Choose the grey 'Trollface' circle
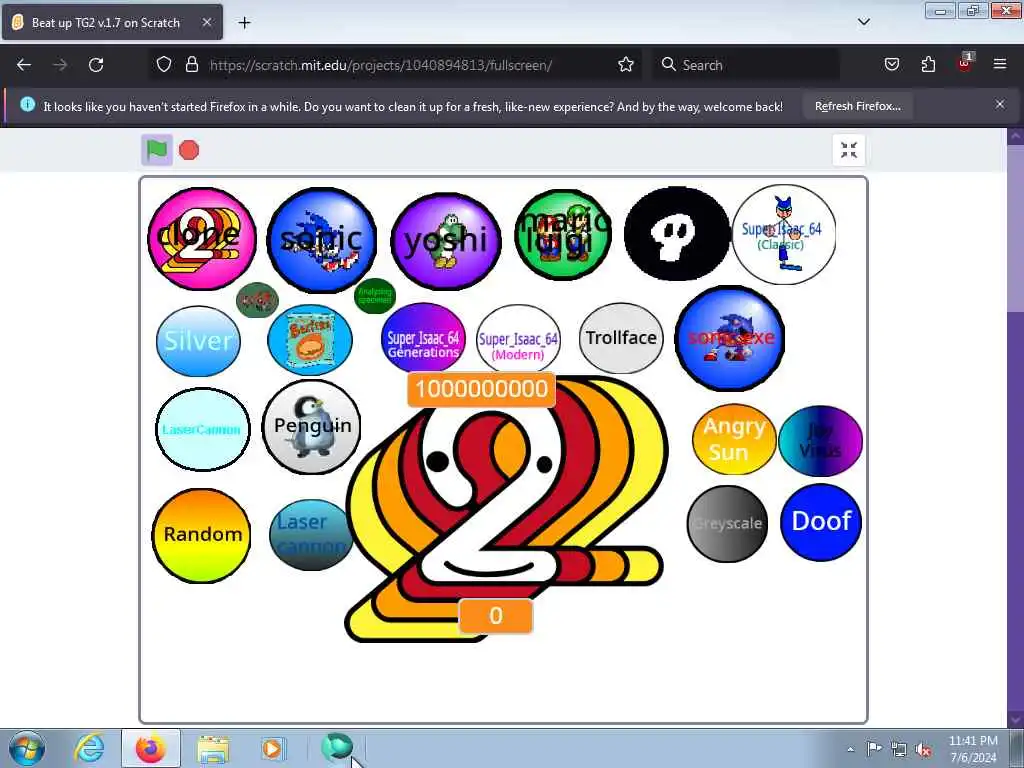Image resolution: width=1024 pixels, height=768 pixels. pyautogui.click(x=621, y=338)
